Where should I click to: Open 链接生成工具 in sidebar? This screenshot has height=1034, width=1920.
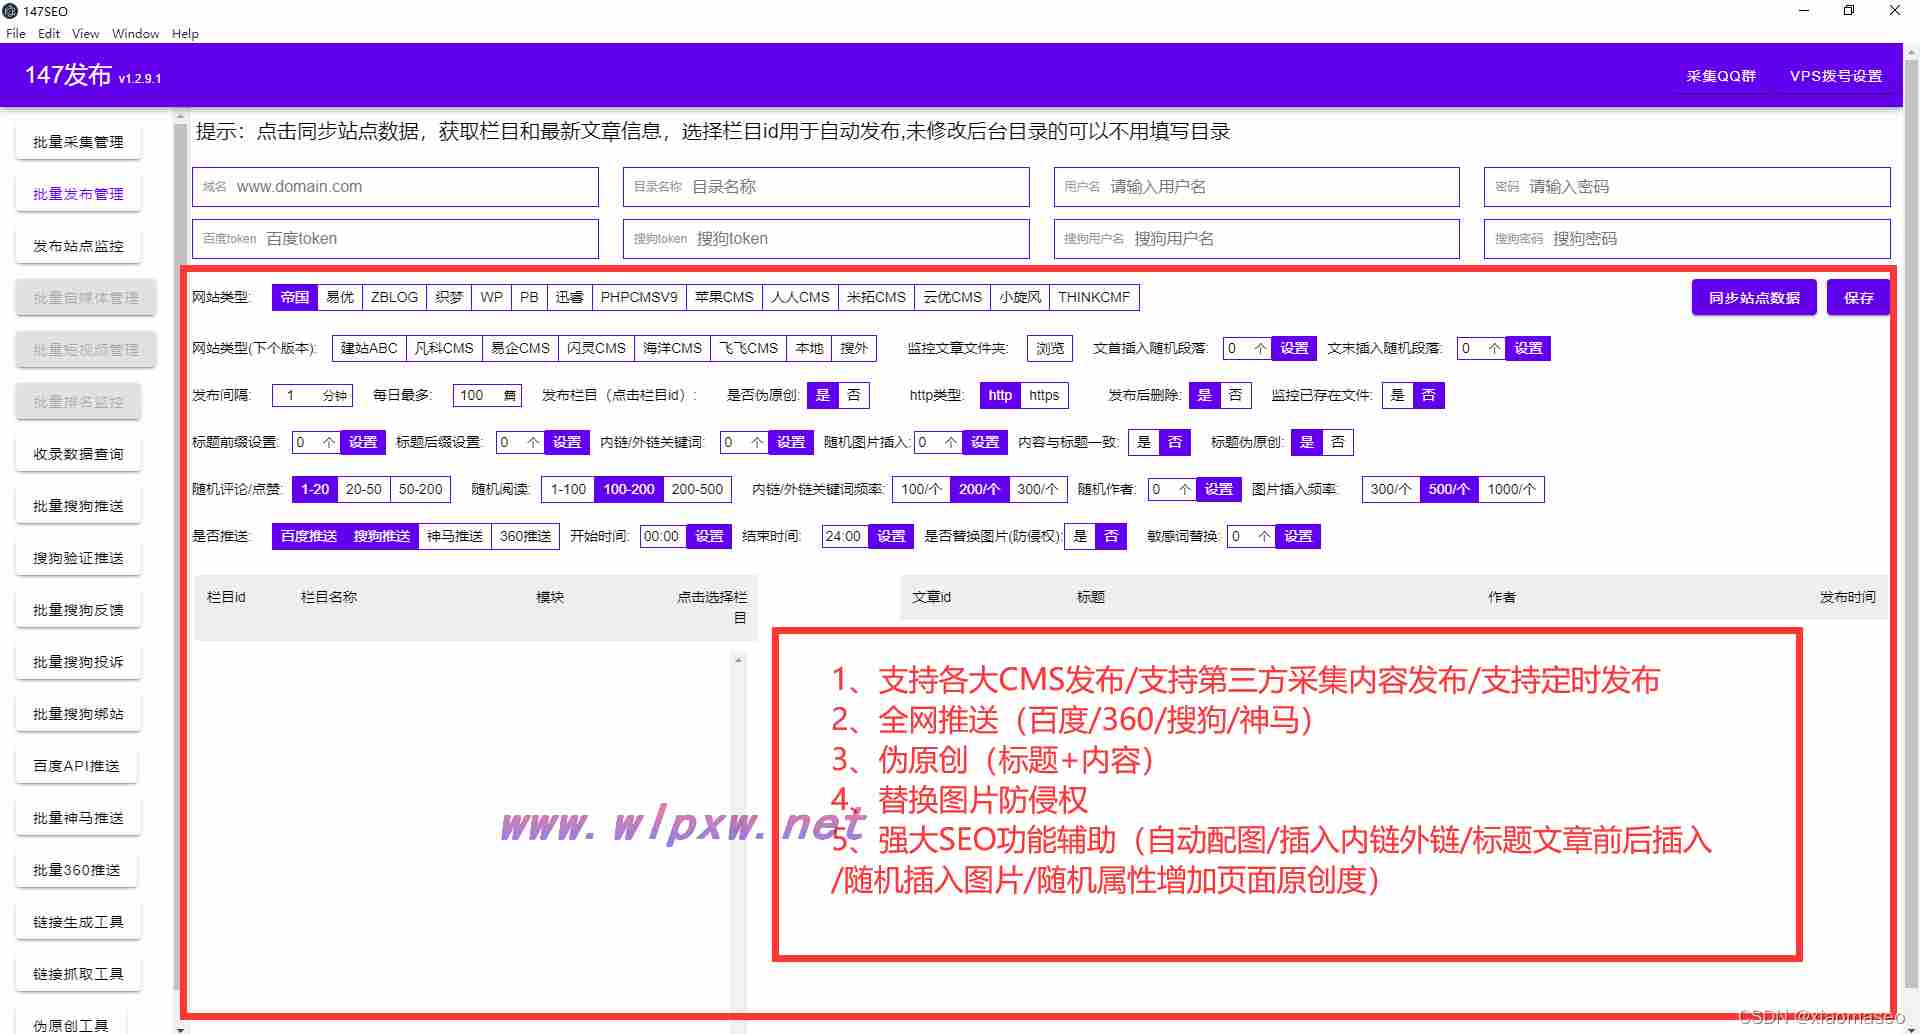[x=78, y=922]
